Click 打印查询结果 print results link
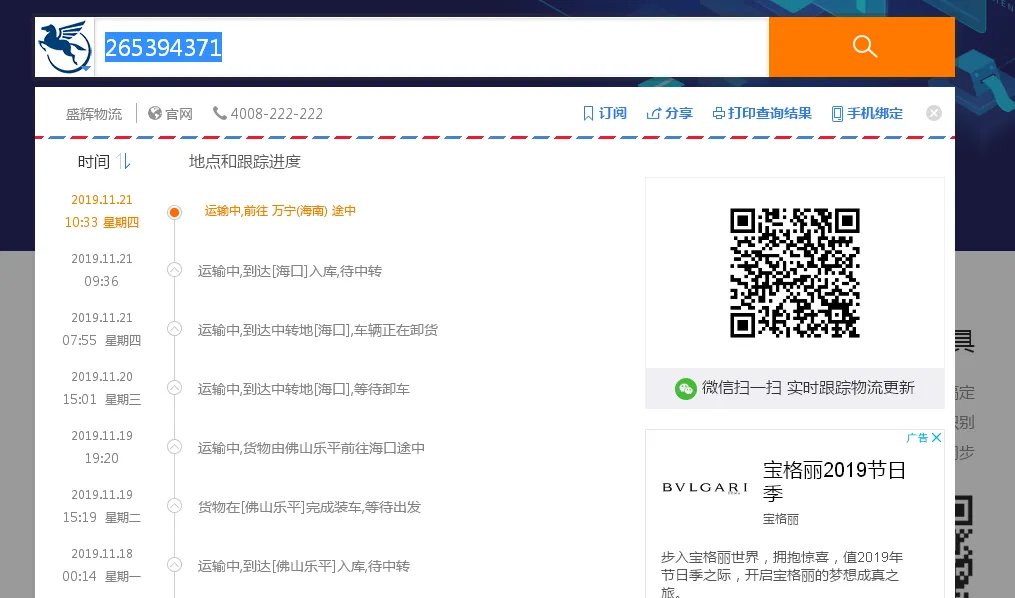Image resolution: width=1015 pixels, height=598 pixels. (762, 114)
